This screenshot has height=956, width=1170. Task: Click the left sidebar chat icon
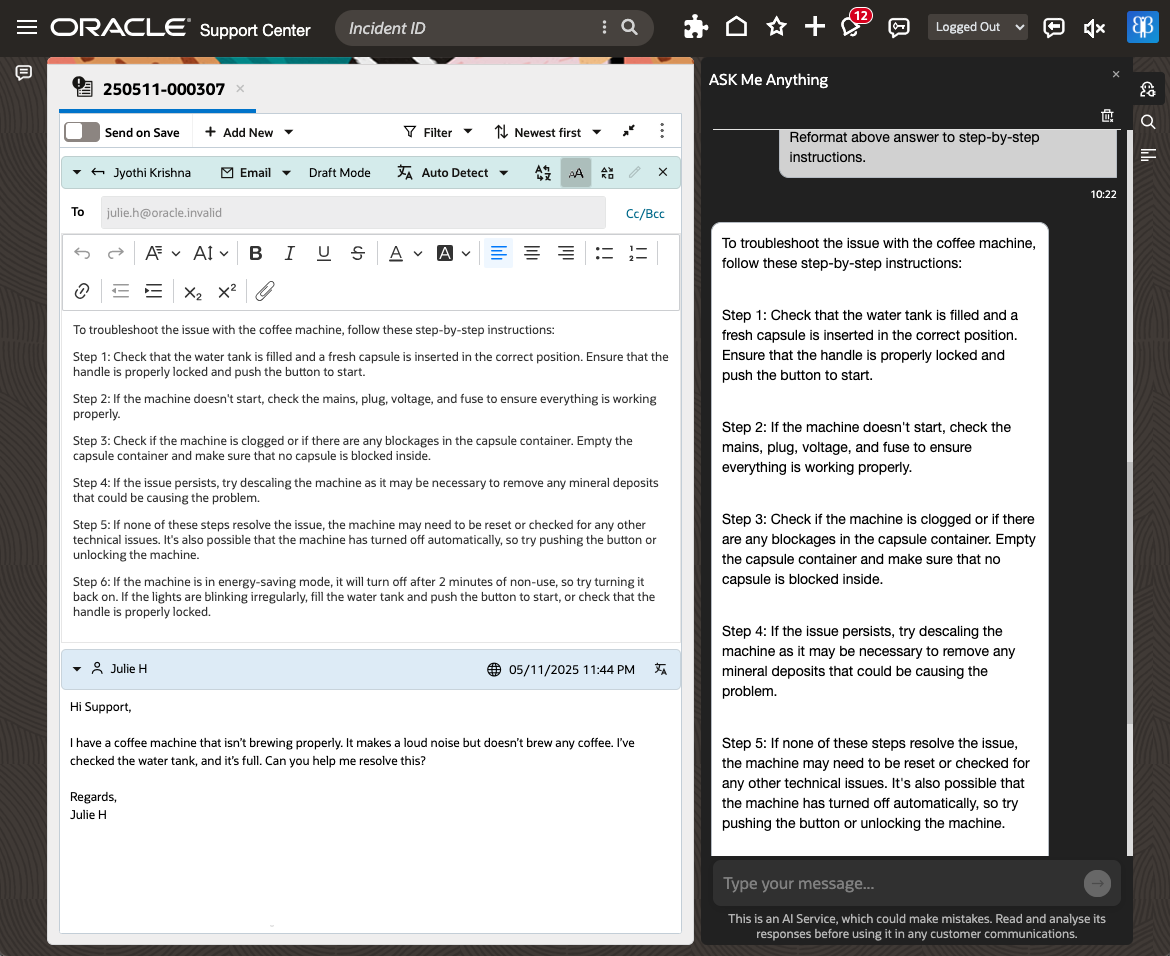click(24, 72)
